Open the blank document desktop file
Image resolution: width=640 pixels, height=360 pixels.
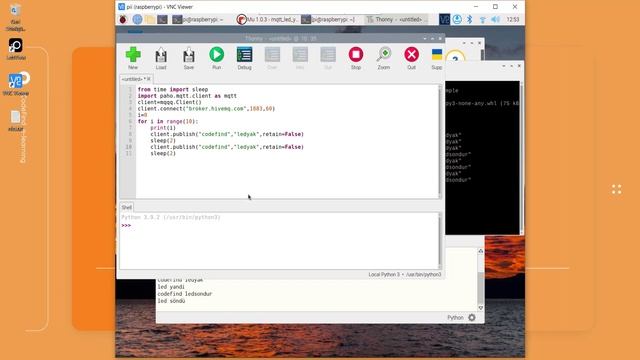click(16, 120)
